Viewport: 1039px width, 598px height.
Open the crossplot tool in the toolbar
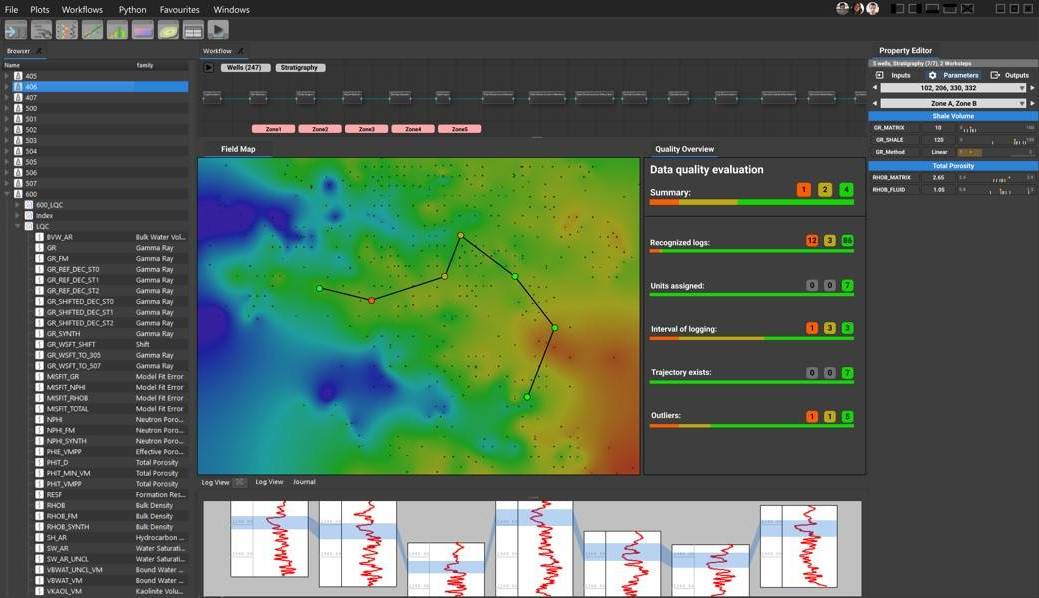click(92, 31)
